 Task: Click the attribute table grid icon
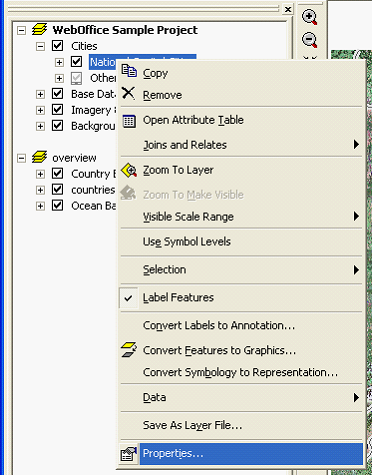129,121
